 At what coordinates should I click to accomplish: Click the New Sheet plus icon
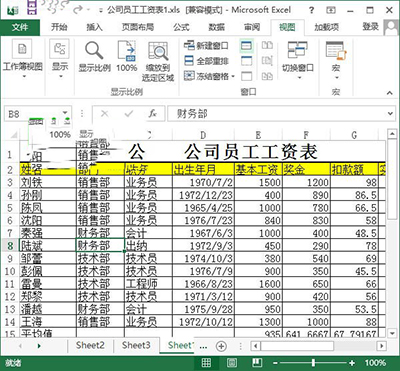(x=221, y=346)
